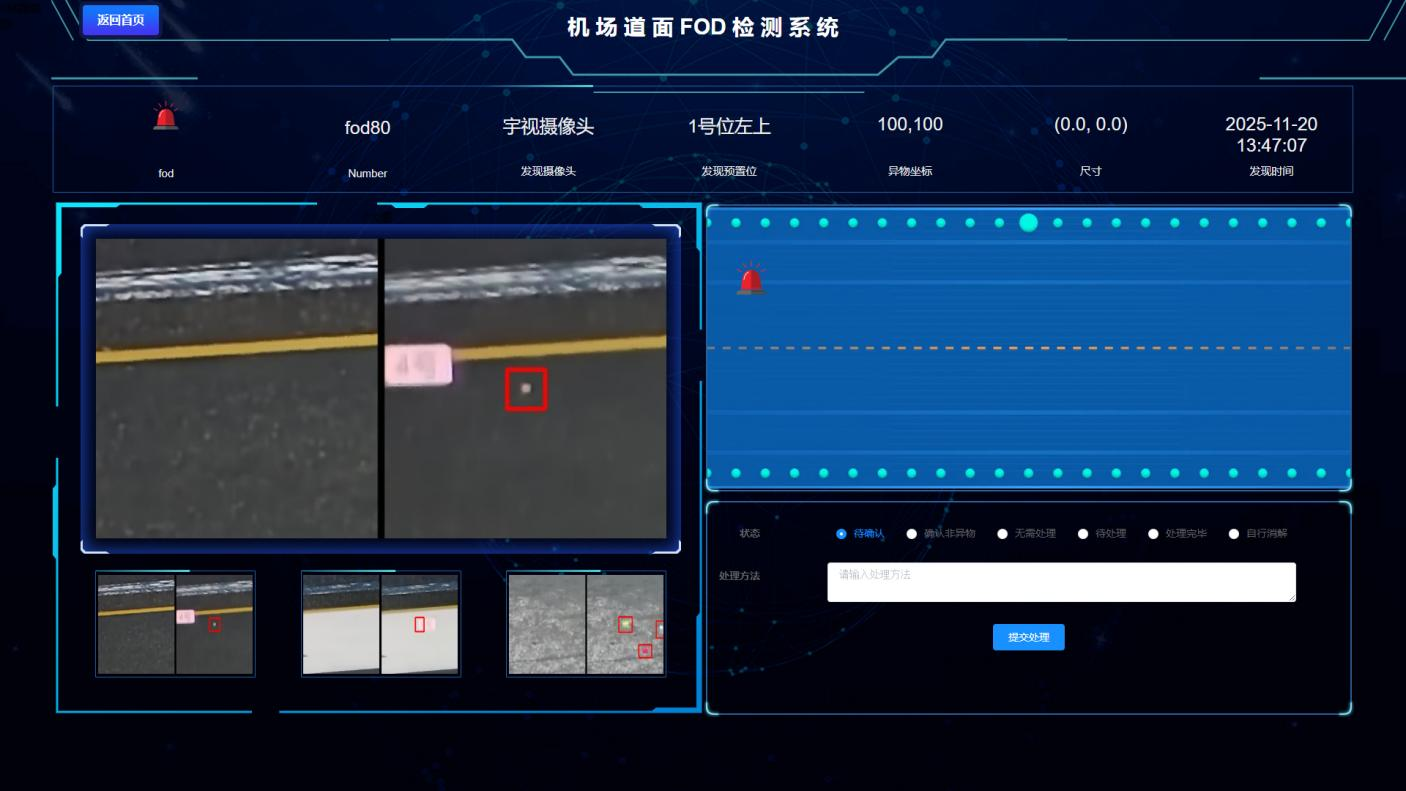Focus the 处理方法 text input box
Viewport: 1406px width, 791px height.
(x=1060, y=582)
